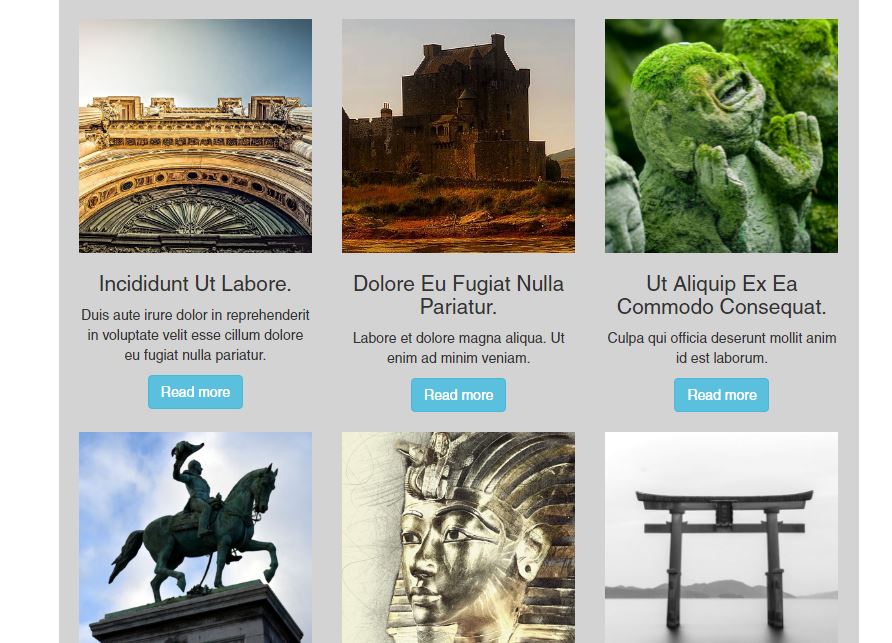Click the paragraph starting Culpa qui officia deserunt
Screen dimensions: 892x643
click(x=721, y=348)
